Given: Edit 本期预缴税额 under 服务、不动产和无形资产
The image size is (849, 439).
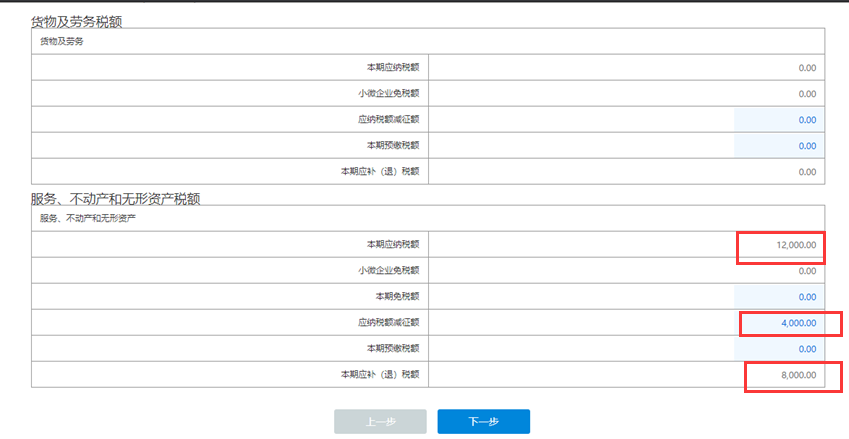Looking at the screenshot, I should pos(779,349).
